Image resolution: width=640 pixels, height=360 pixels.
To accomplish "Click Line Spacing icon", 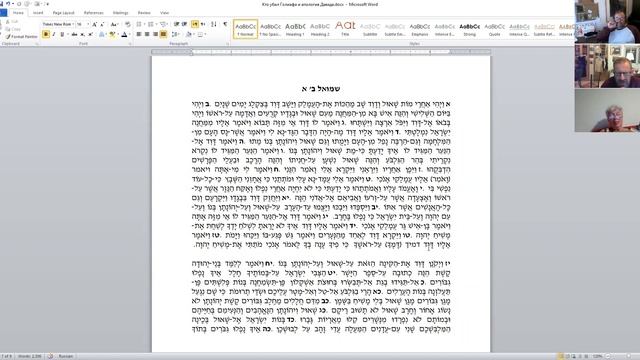I will [175, 34].
